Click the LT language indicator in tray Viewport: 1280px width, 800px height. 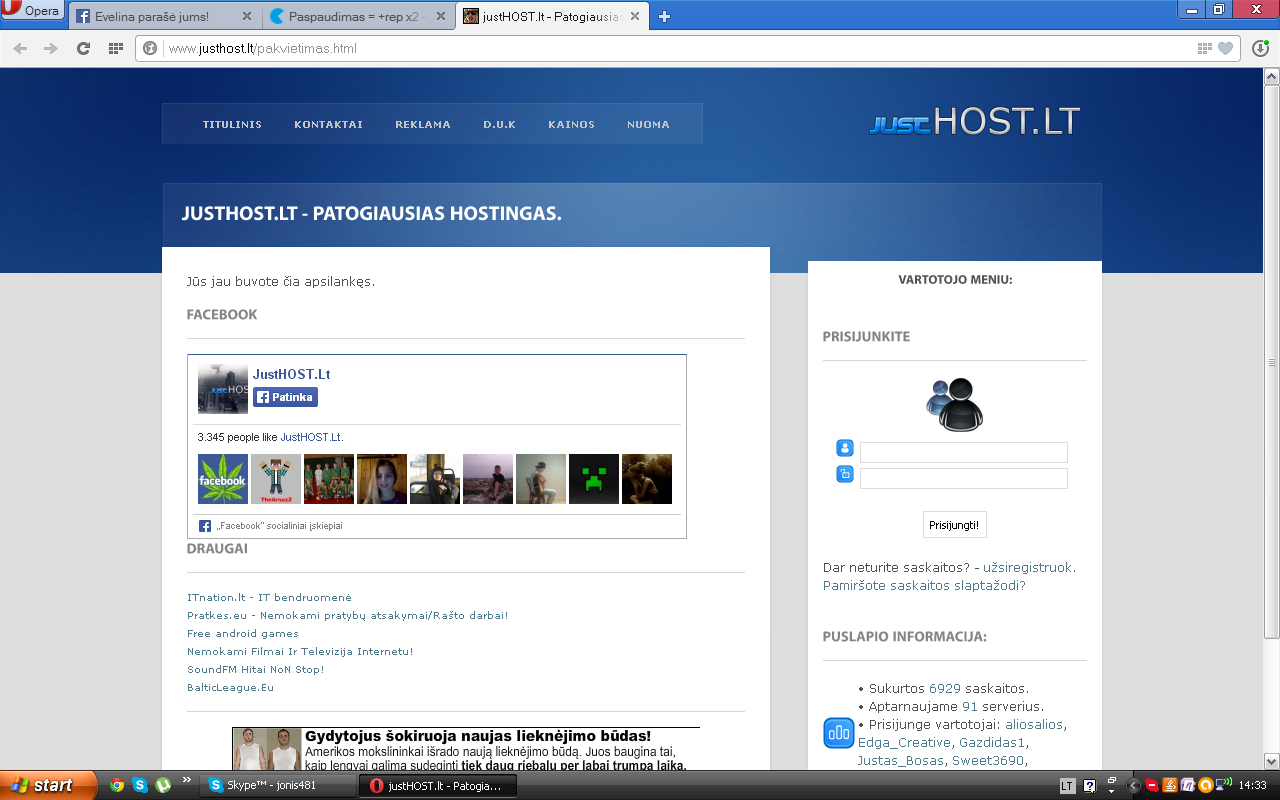pyautogui.click(x=1067, y=786)
